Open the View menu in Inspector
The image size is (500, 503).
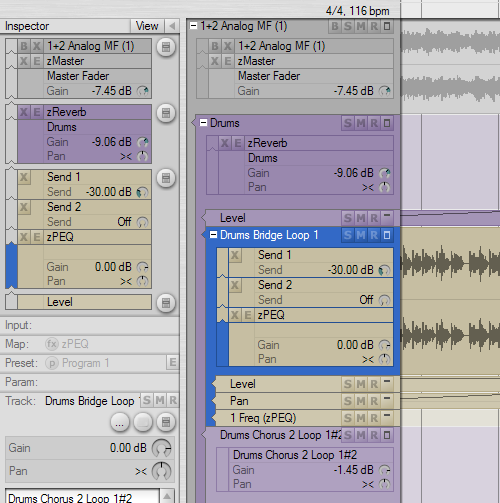point(147,26)
